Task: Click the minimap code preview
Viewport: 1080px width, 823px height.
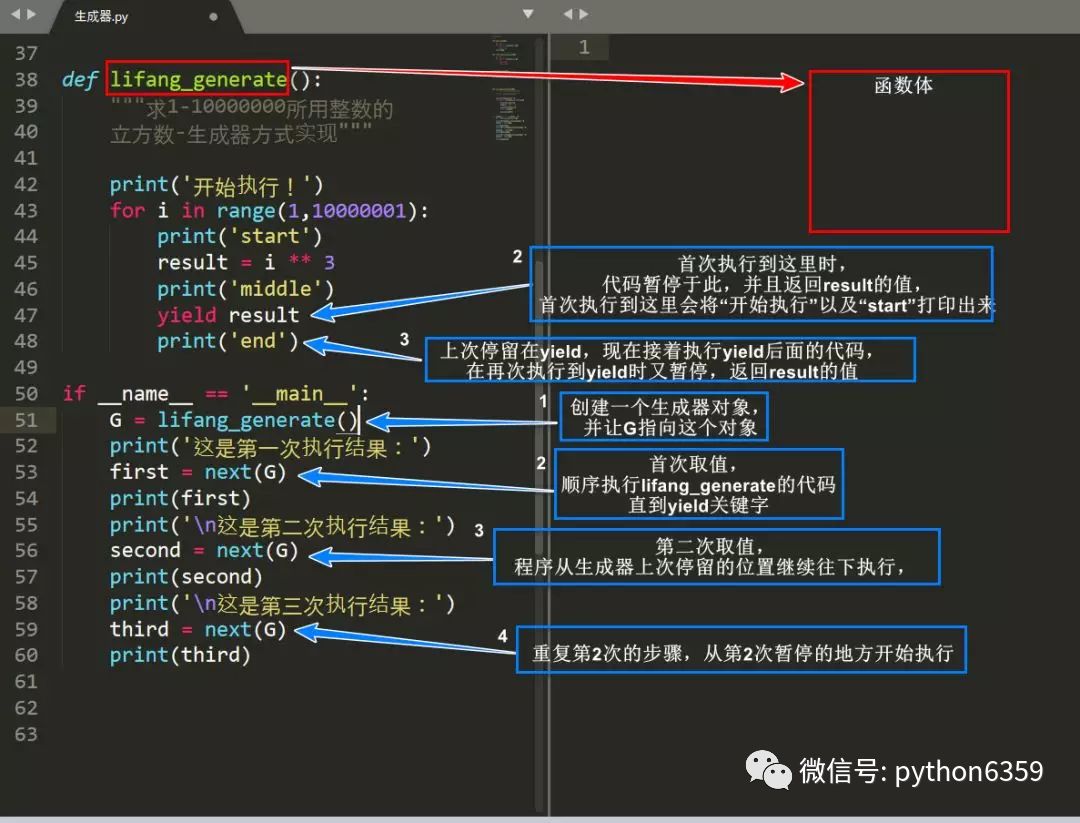Action: [510, 90]
